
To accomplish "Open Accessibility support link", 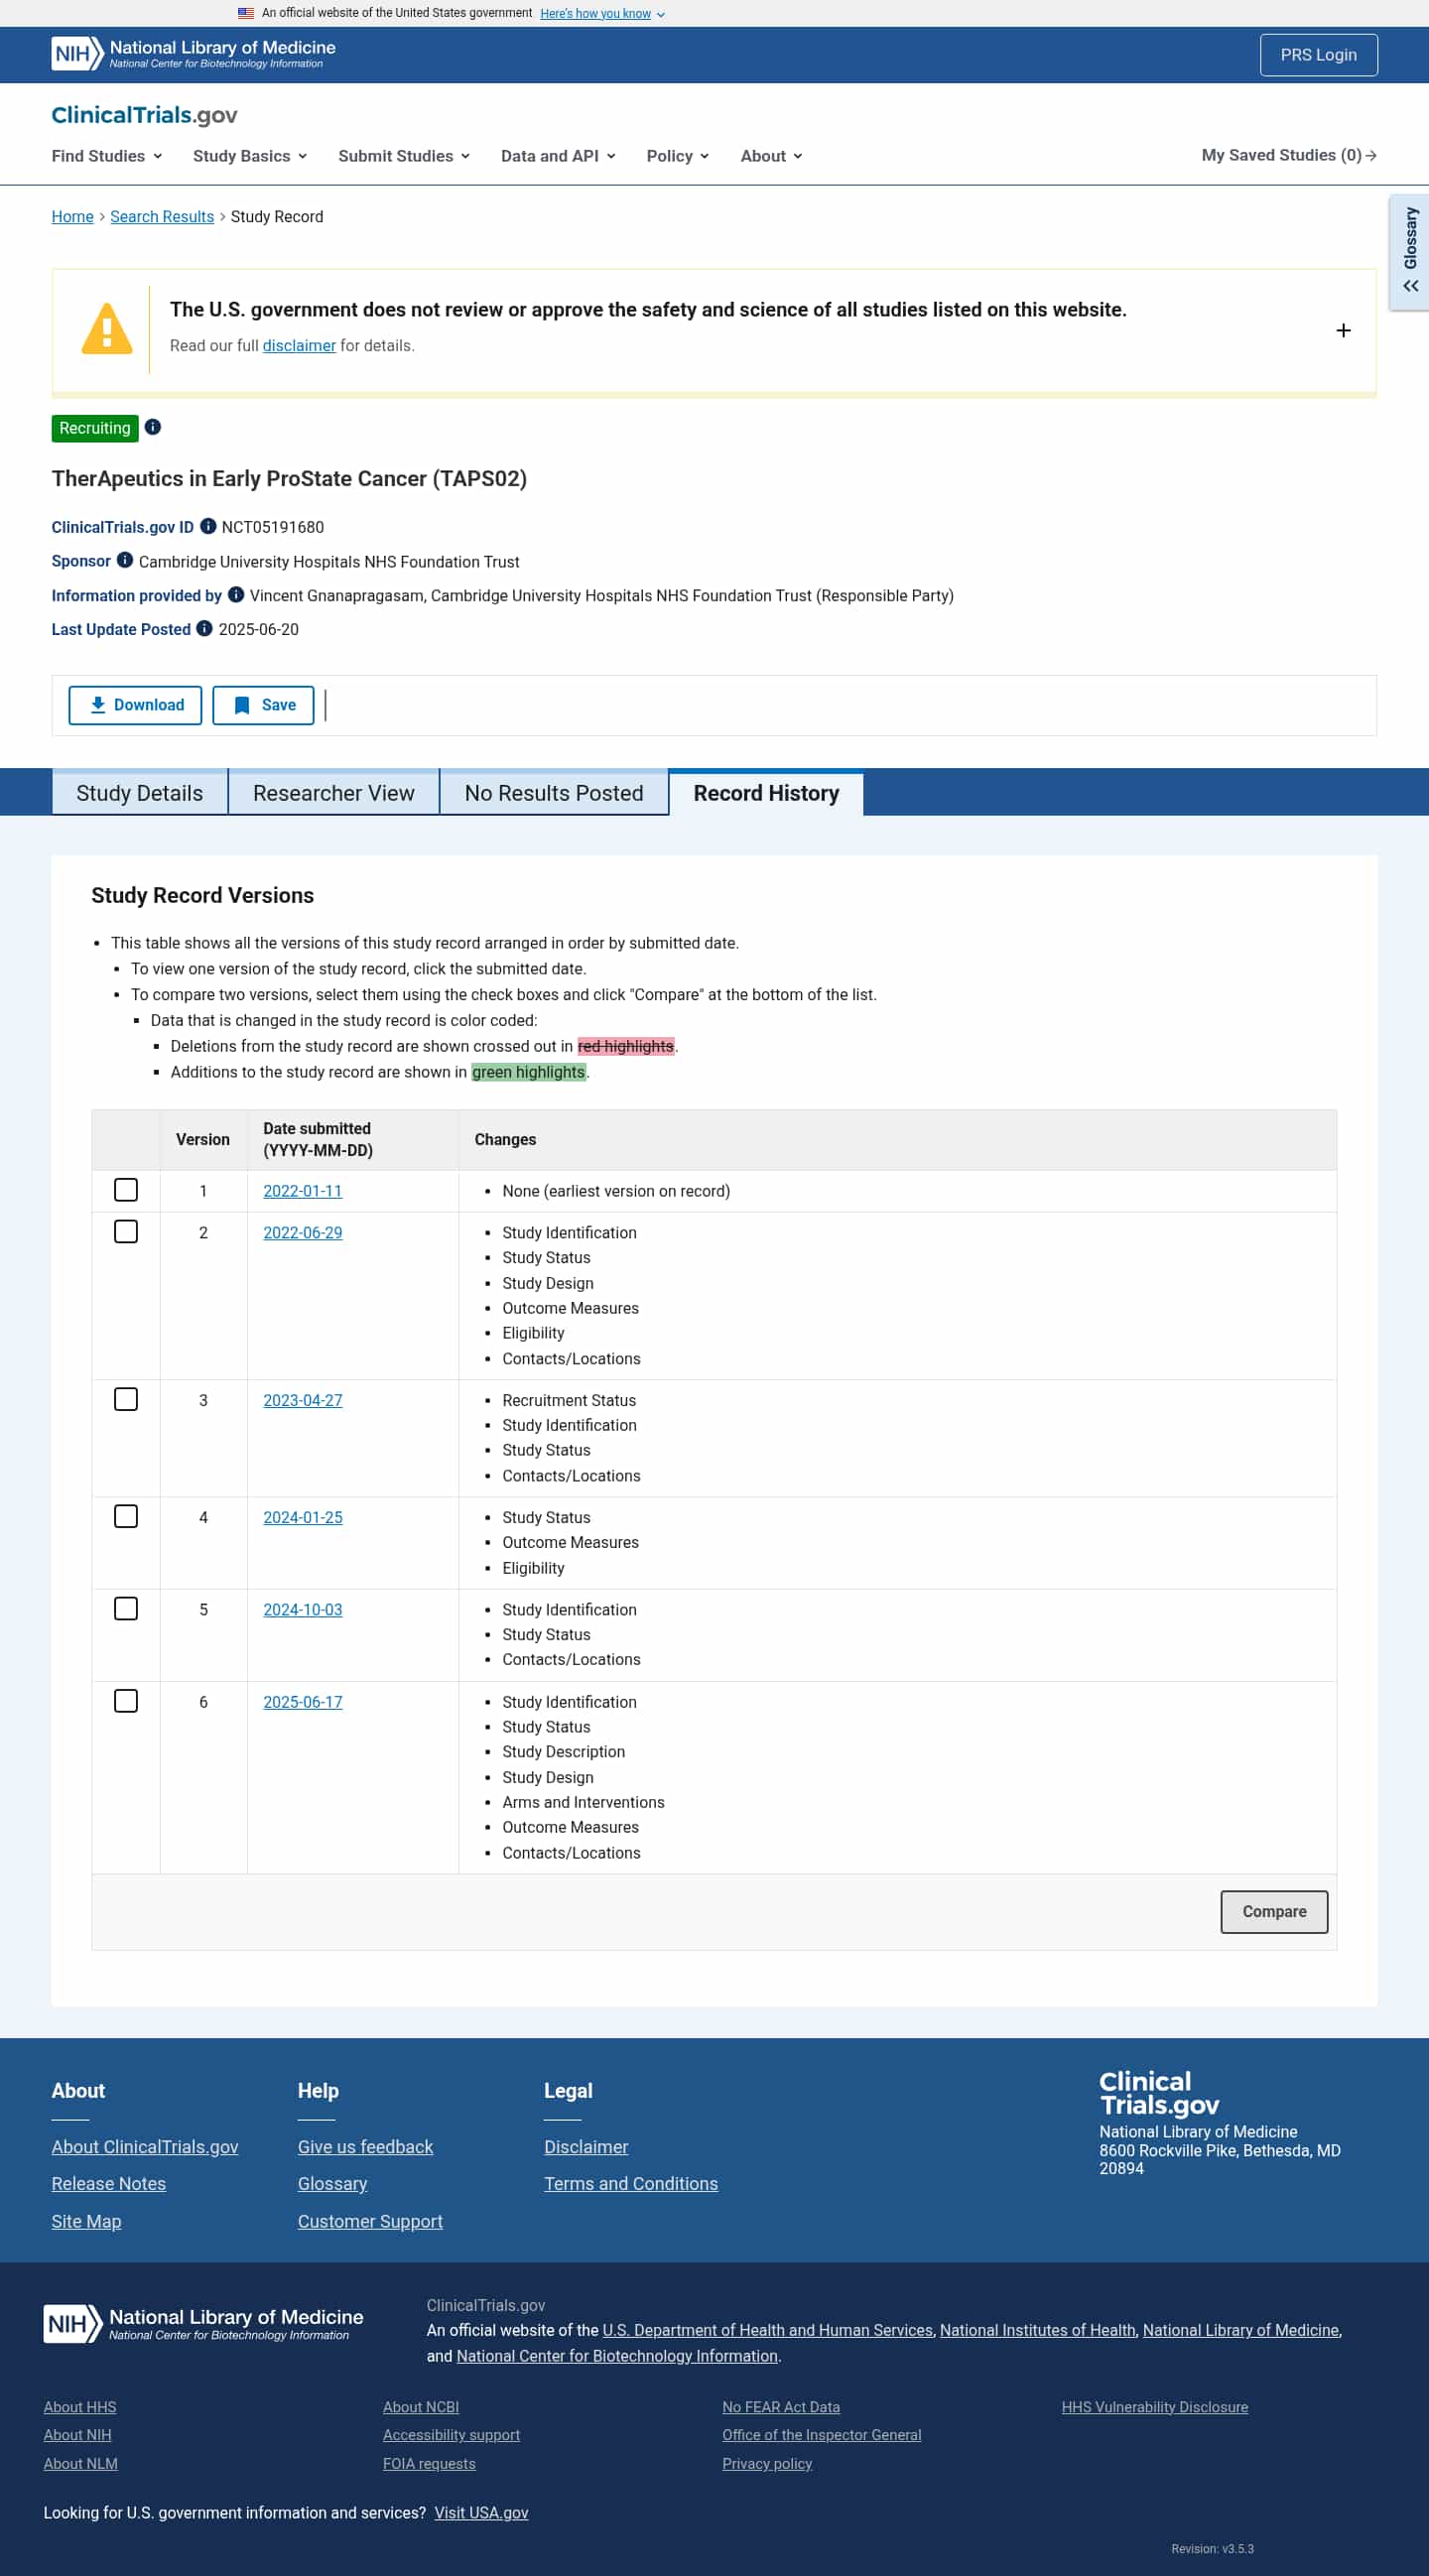I will coord(451,2434).
